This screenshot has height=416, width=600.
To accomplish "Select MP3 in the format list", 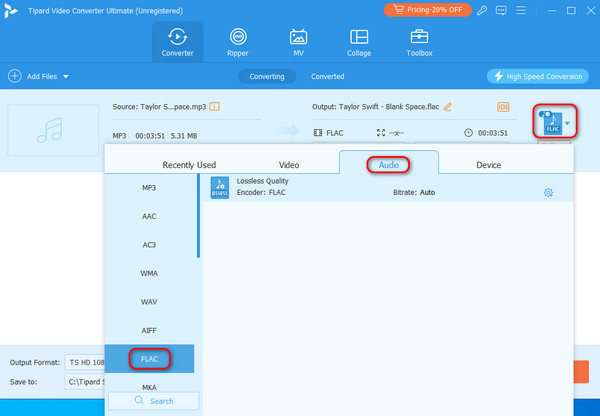I will 149,188.
